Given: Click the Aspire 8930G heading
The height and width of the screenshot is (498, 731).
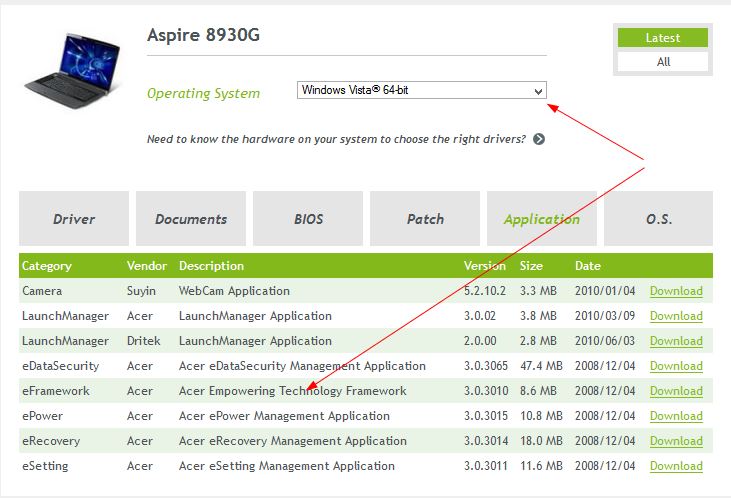Looking at the screenshot, I should point(203,35).
